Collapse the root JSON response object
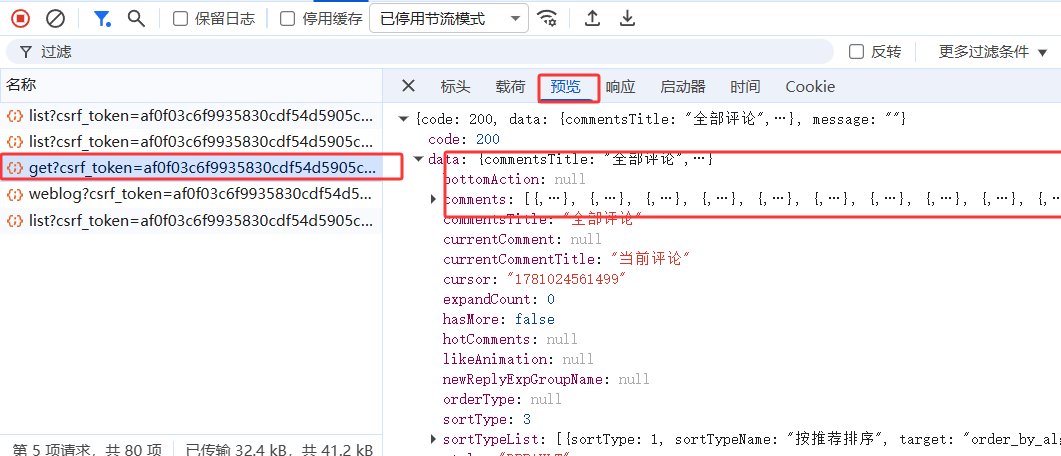The height and width of the screenshot is (456, 1061). coord(404,120)
